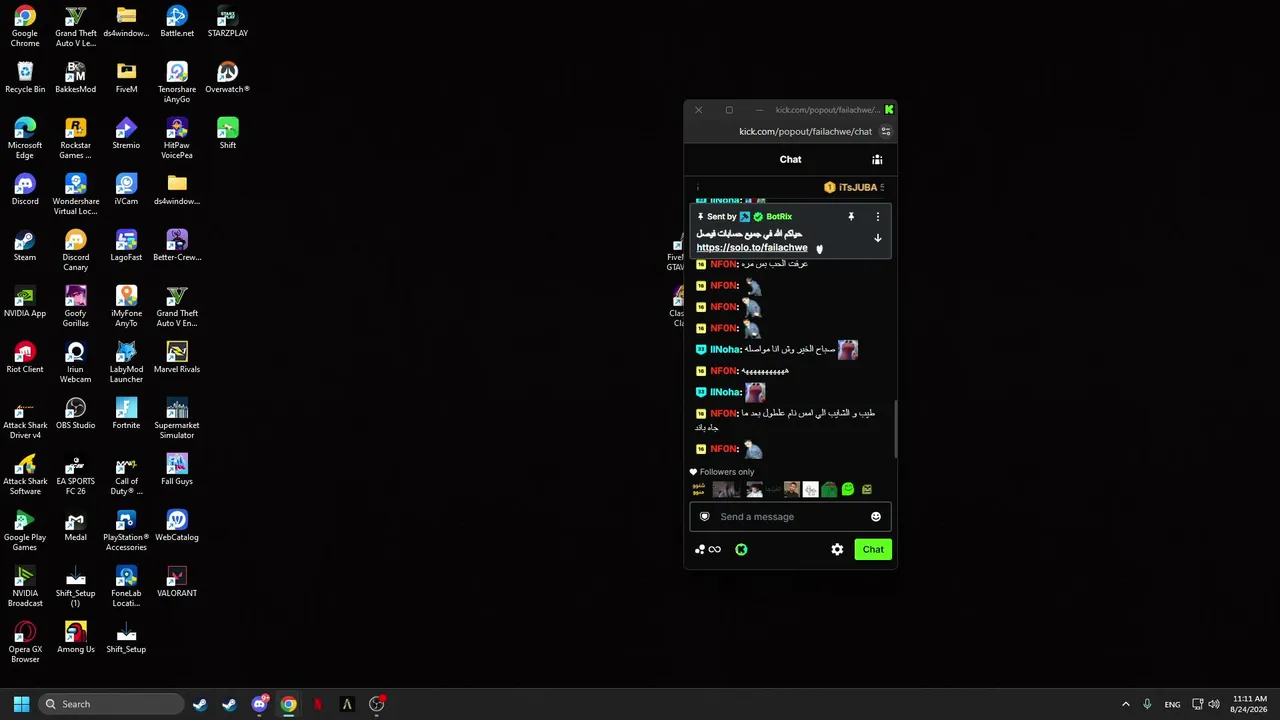This screenshot has width=1280, height=720.
Task: Open Google Chrome desktop shortcut
Action: point(25,27)
